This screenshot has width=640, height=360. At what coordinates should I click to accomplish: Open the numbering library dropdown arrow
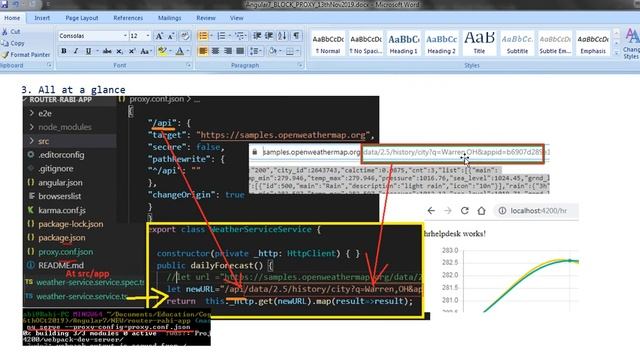[229, 36]
